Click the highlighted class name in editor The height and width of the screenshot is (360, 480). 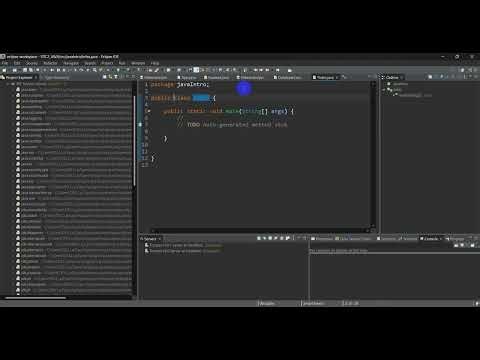[201, 98]
